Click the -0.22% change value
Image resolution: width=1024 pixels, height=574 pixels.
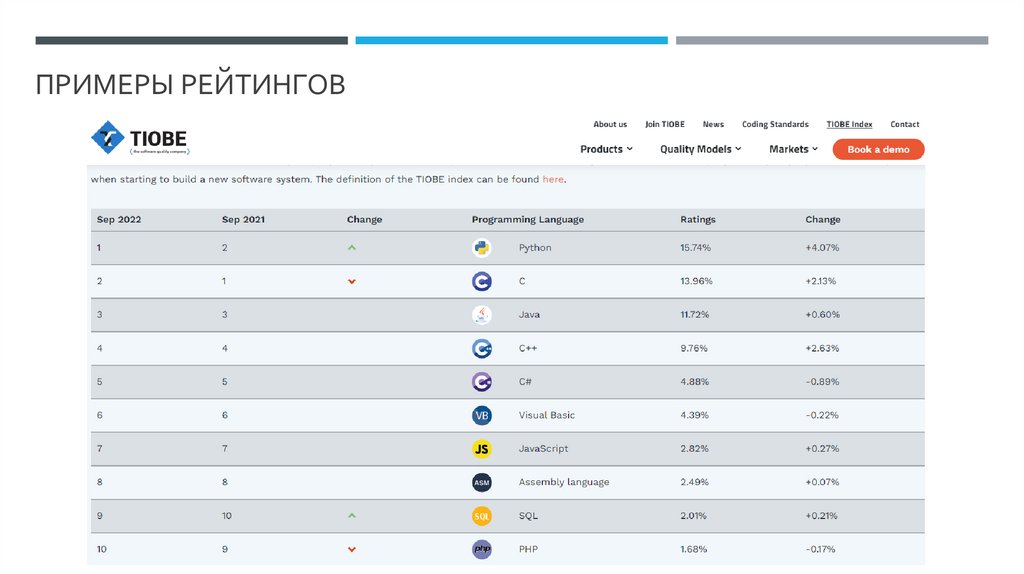click(x=822, y=415)
